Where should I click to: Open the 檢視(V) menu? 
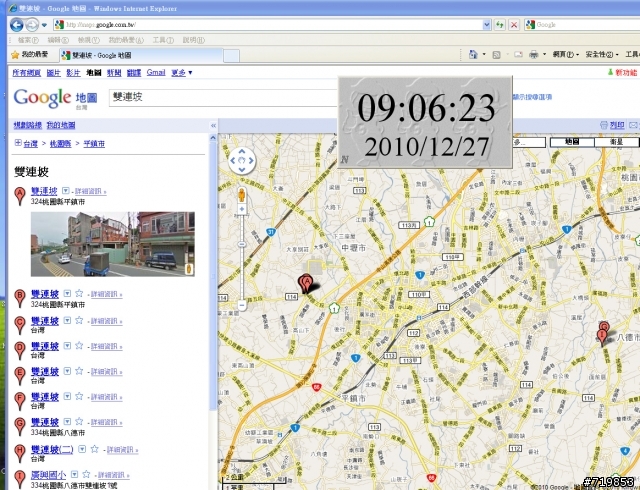click(89, 40)
